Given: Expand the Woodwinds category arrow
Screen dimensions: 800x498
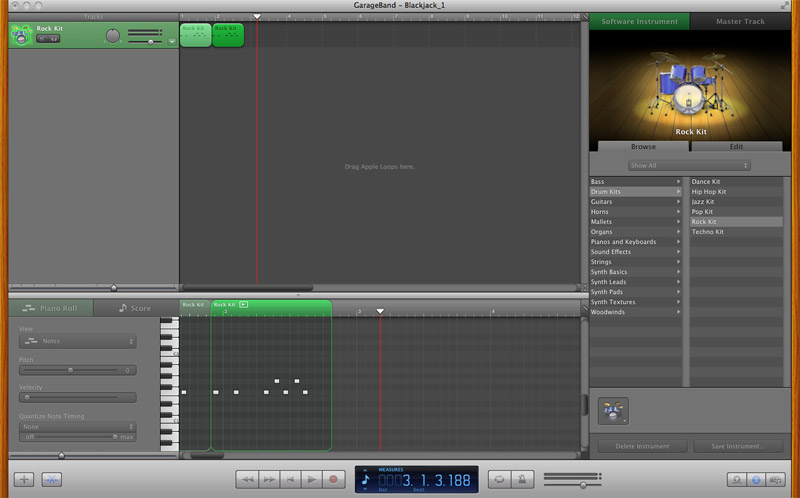Looking at the screenshot, I should [679, 312].
